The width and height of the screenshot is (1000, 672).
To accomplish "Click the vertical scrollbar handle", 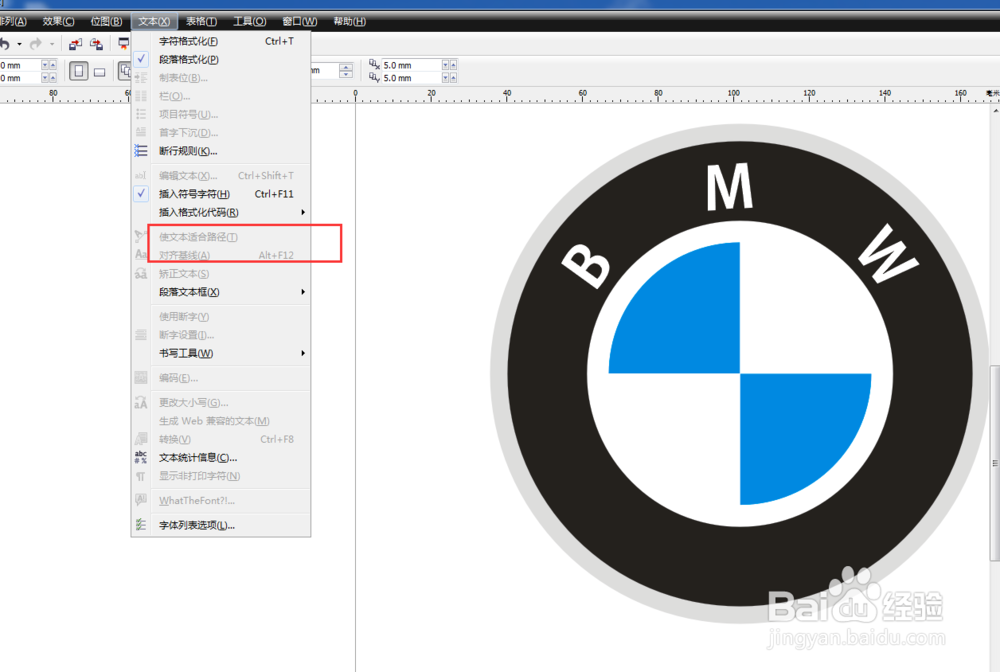I will tap(995, 463).
